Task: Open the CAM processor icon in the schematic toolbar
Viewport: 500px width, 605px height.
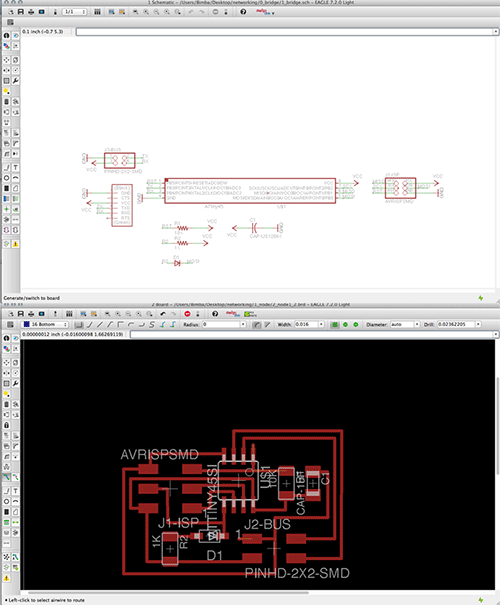Action: pos(42,12)
